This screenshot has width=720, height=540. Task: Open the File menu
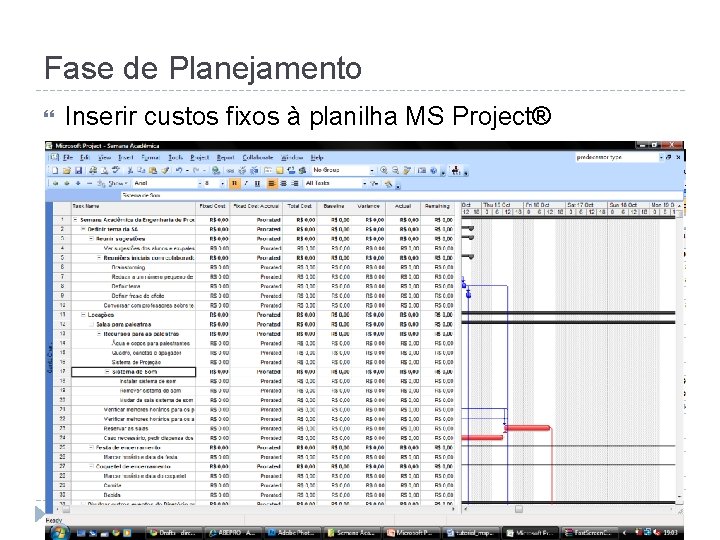point(68,158)
